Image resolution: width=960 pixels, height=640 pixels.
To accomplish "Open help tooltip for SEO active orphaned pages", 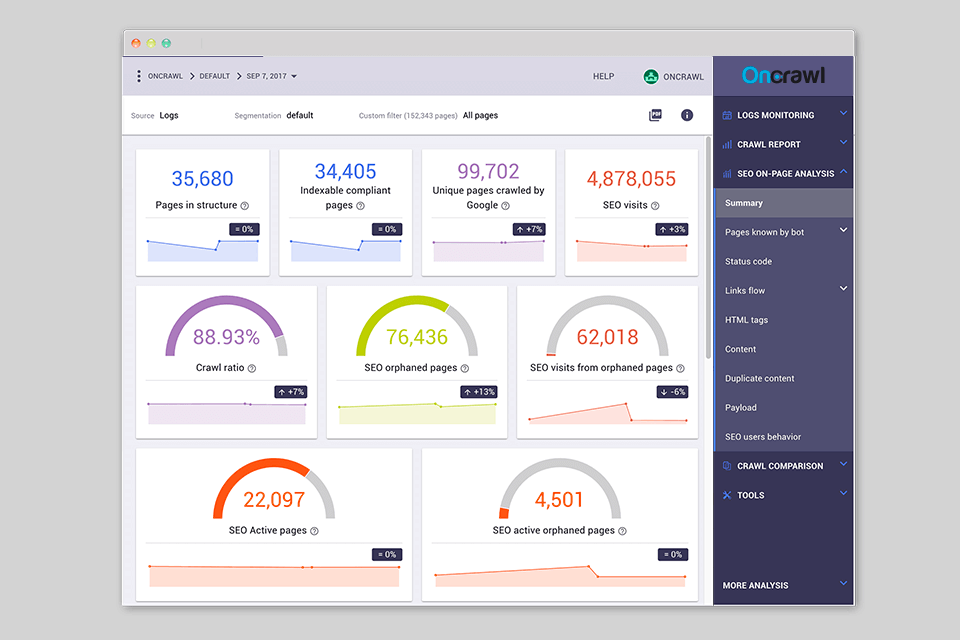I will [x=622, y=531].
